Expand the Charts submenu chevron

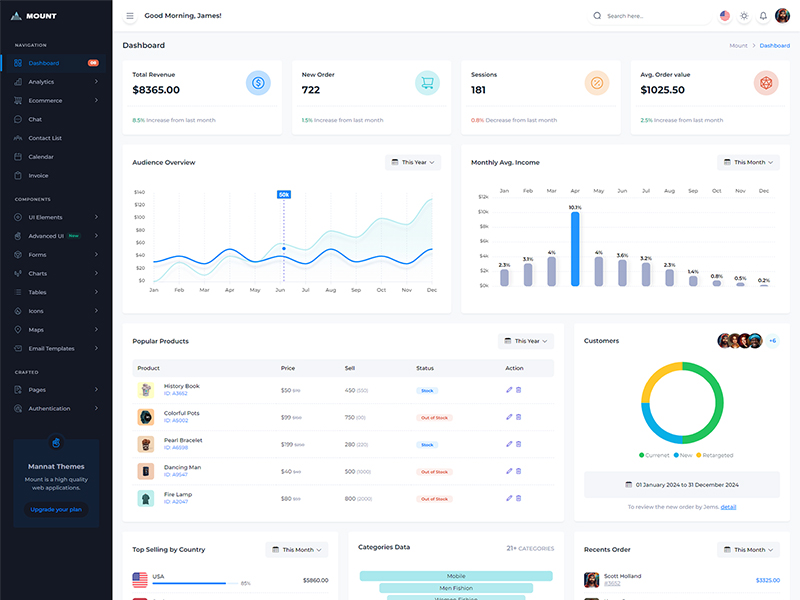pos(96,273)
